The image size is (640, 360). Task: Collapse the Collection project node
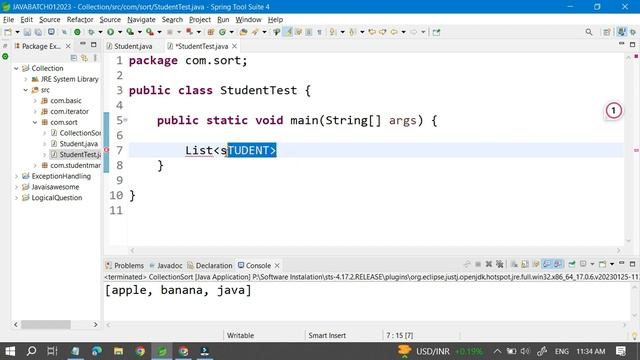pos(16,68)
